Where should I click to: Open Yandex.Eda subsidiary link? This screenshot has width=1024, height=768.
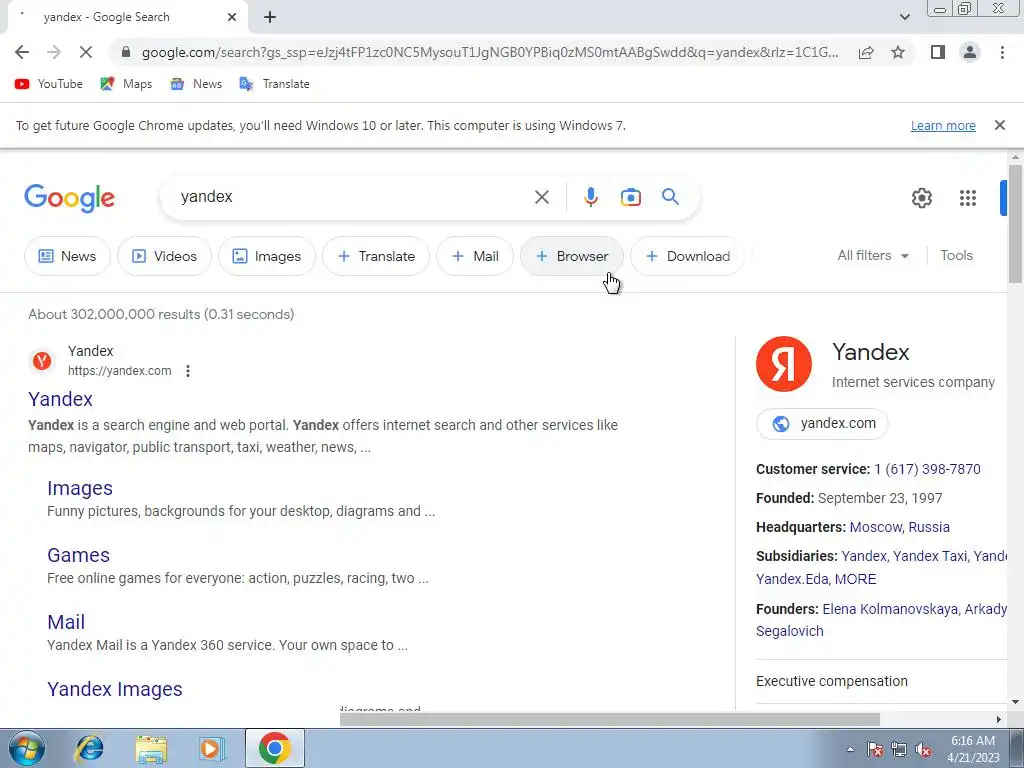click(792, 579)
